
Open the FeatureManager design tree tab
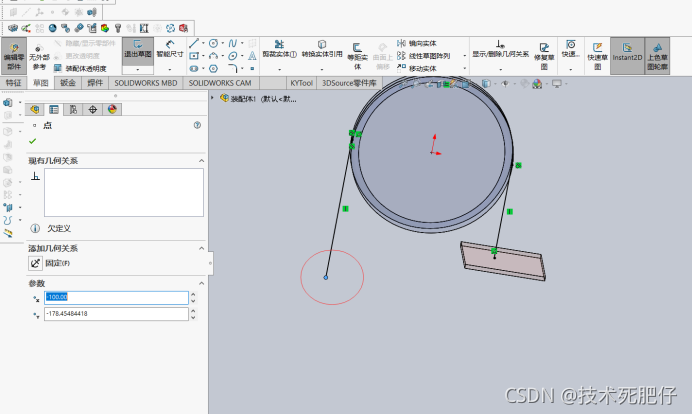34,109
